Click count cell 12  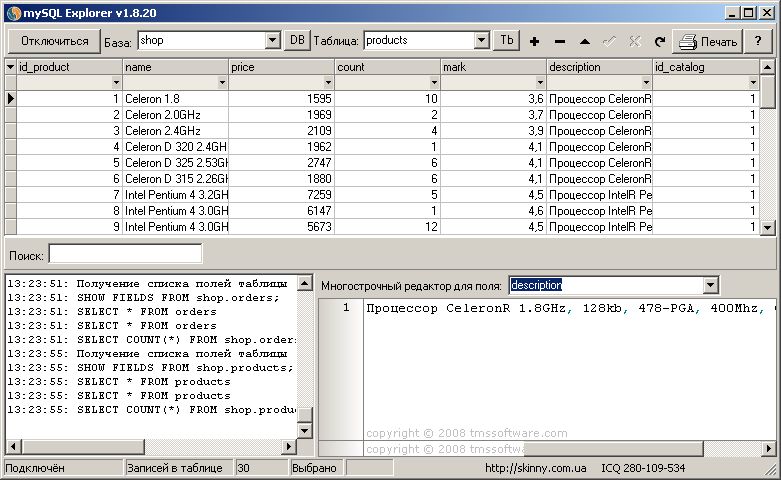(x=388, y=227)
